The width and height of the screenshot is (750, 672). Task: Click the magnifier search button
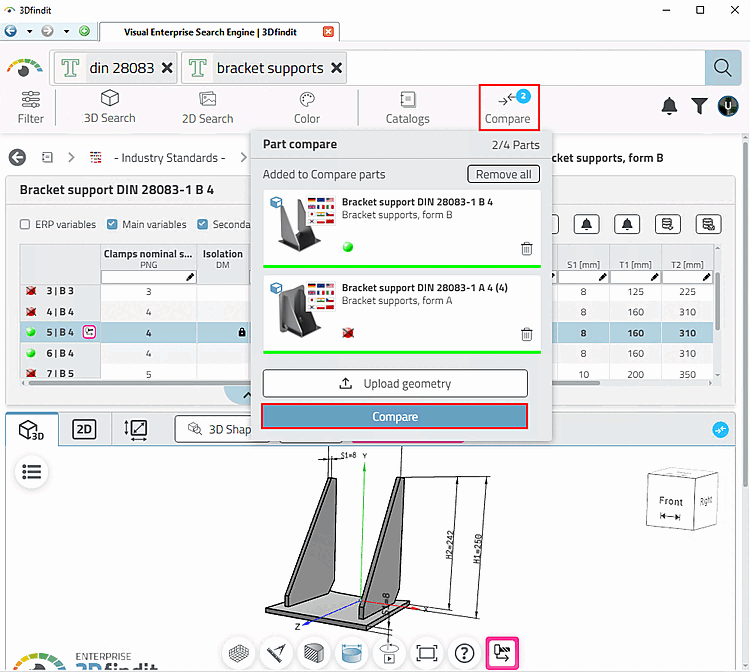721,68
